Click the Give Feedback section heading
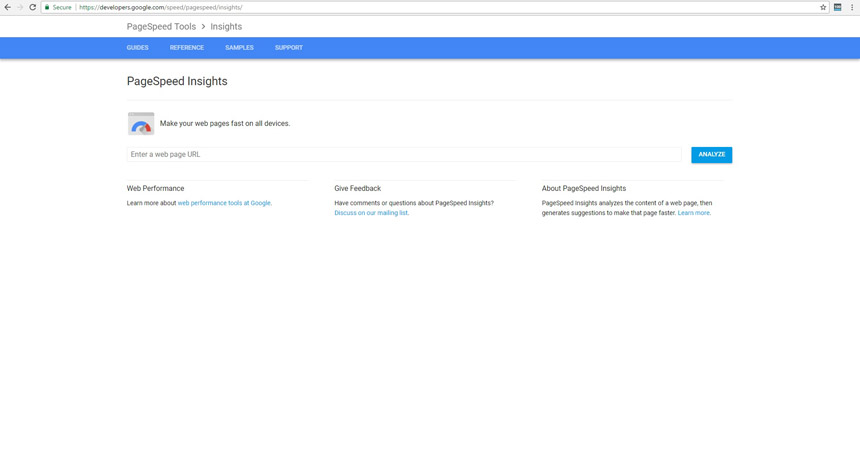Image resolution: width=860 pixels, height=470 pixels. [x=358, y=188]
